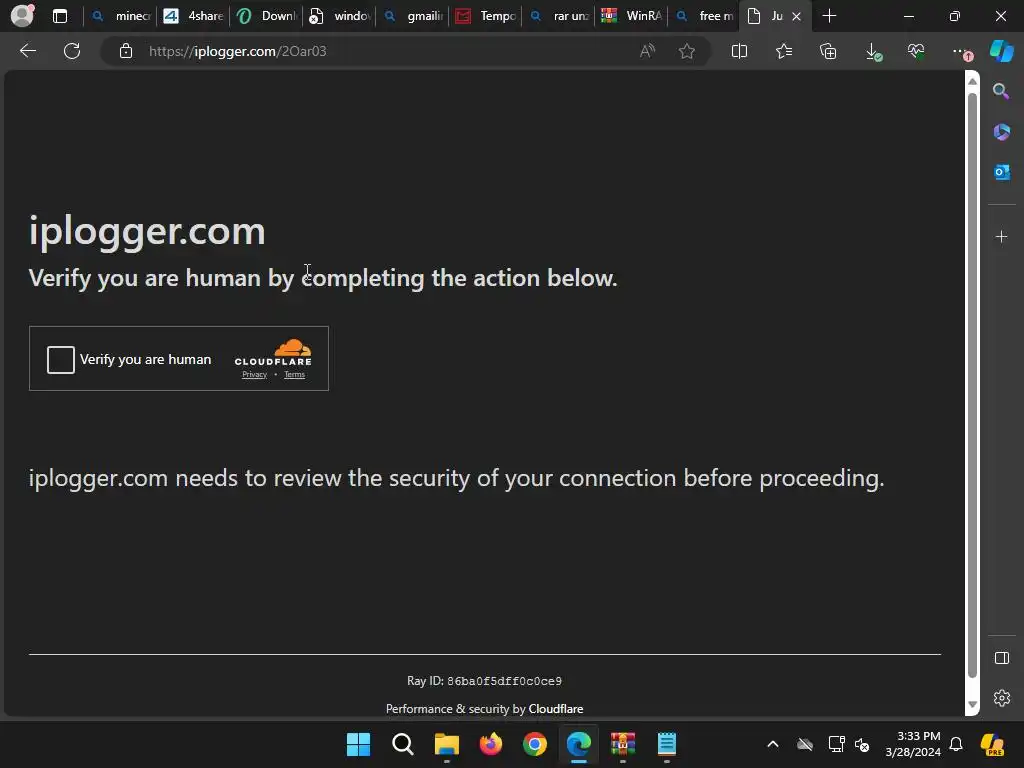Image resolution: width=1024 pixels, height=768 pixels.
Task: Switch to the minecr search tab
Action: click(121, 16)
